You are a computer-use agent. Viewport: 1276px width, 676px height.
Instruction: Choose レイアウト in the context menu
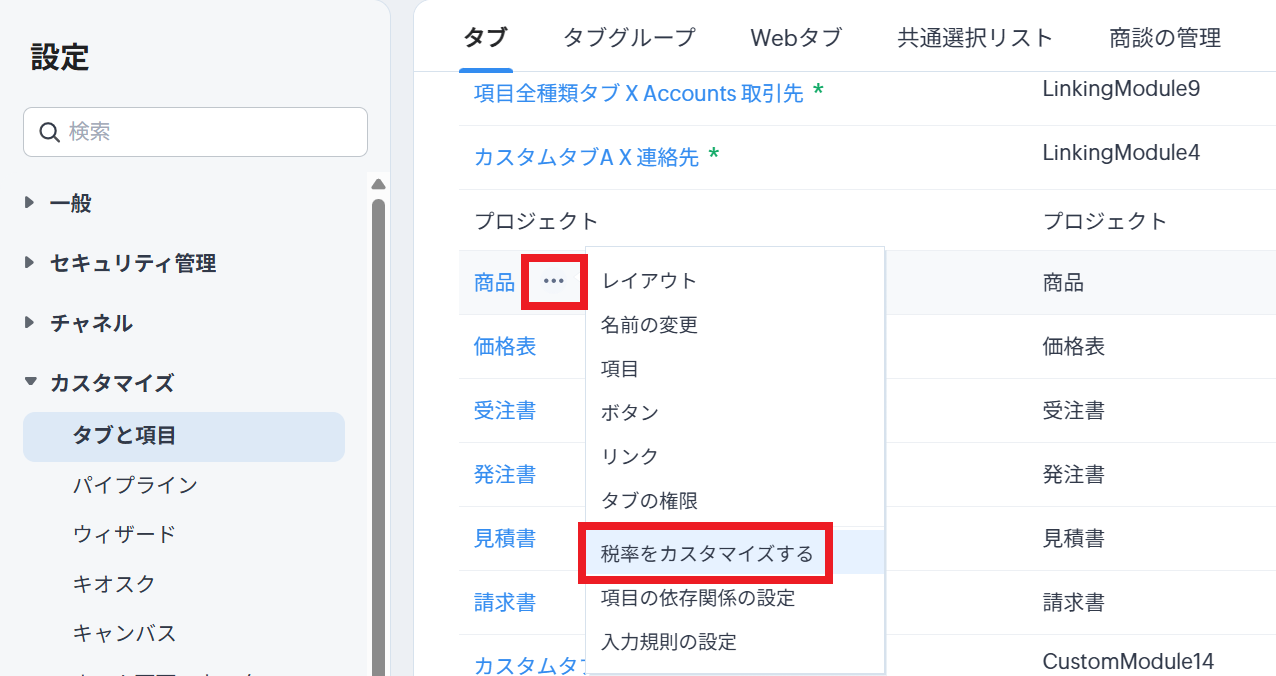click(649, 281)
